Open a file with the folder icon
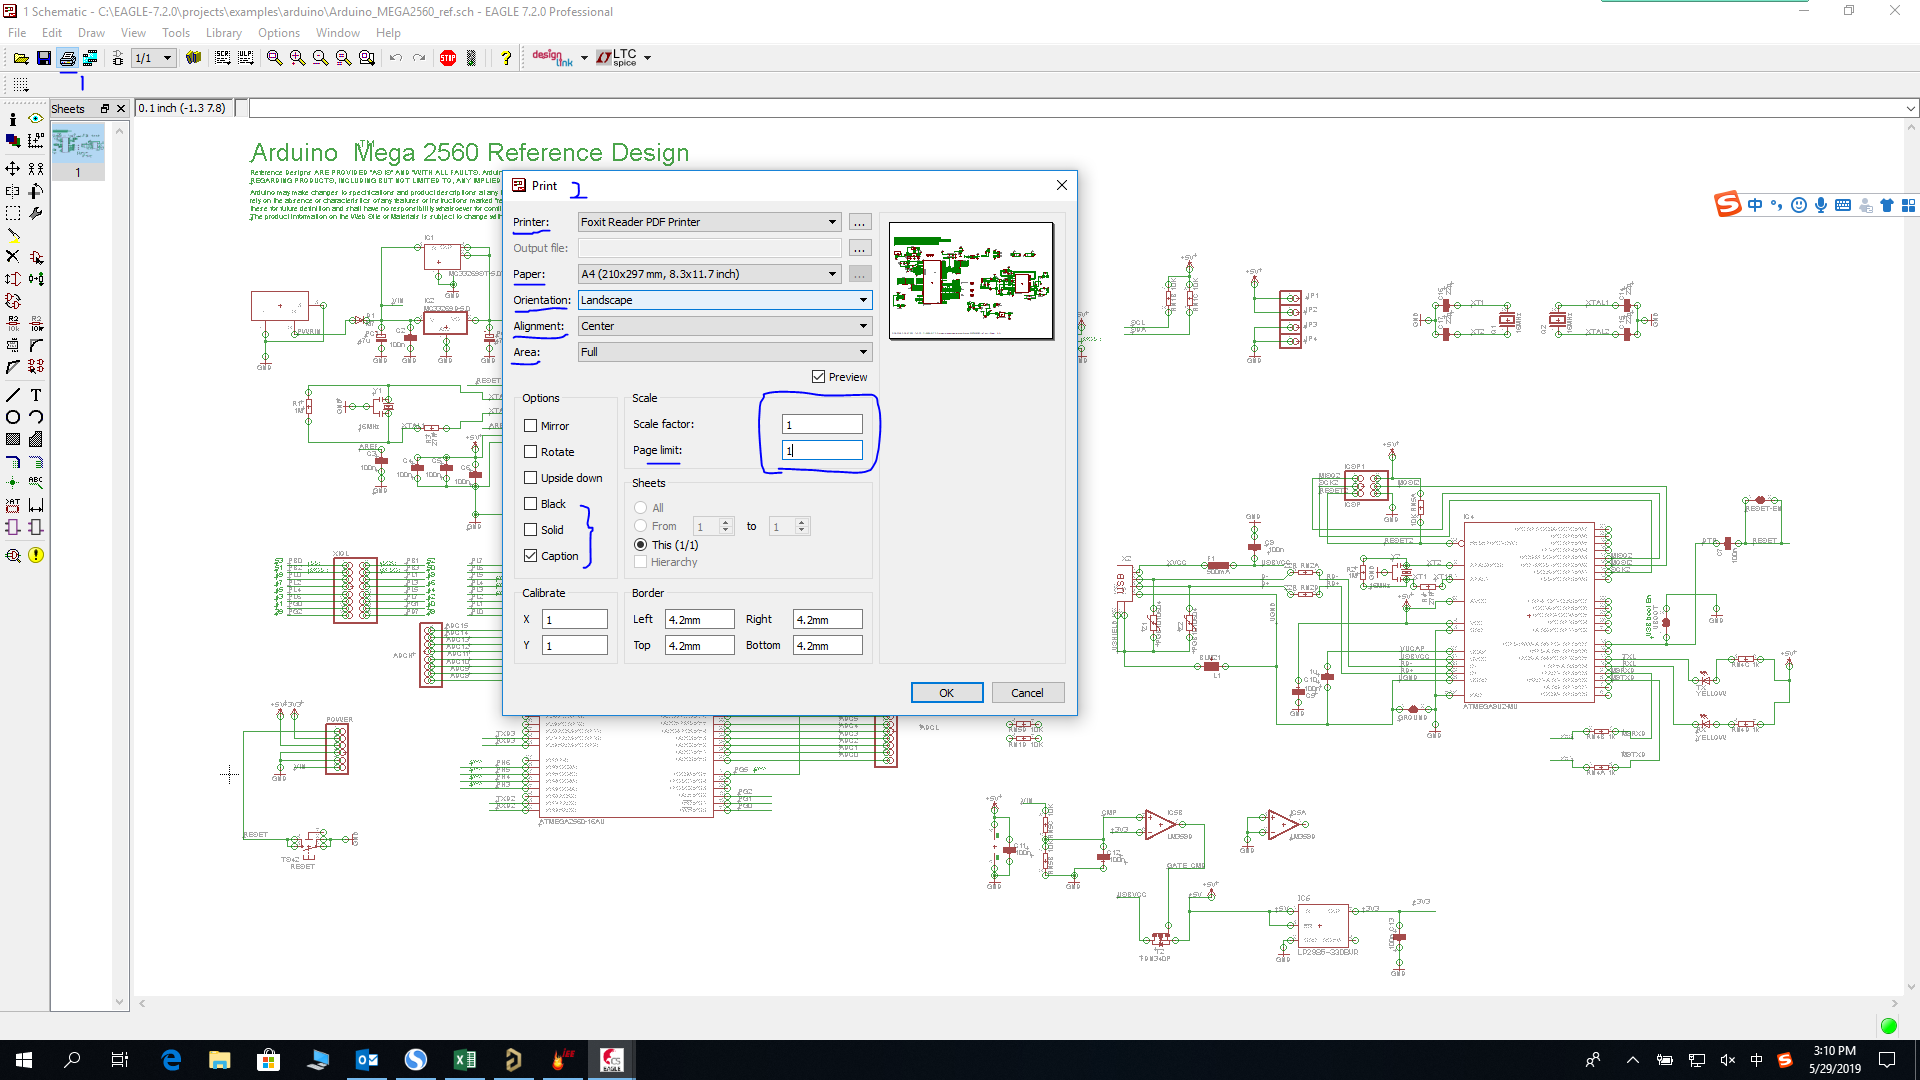Viewport: 1920px width, 1080px height. click(20, 58)
